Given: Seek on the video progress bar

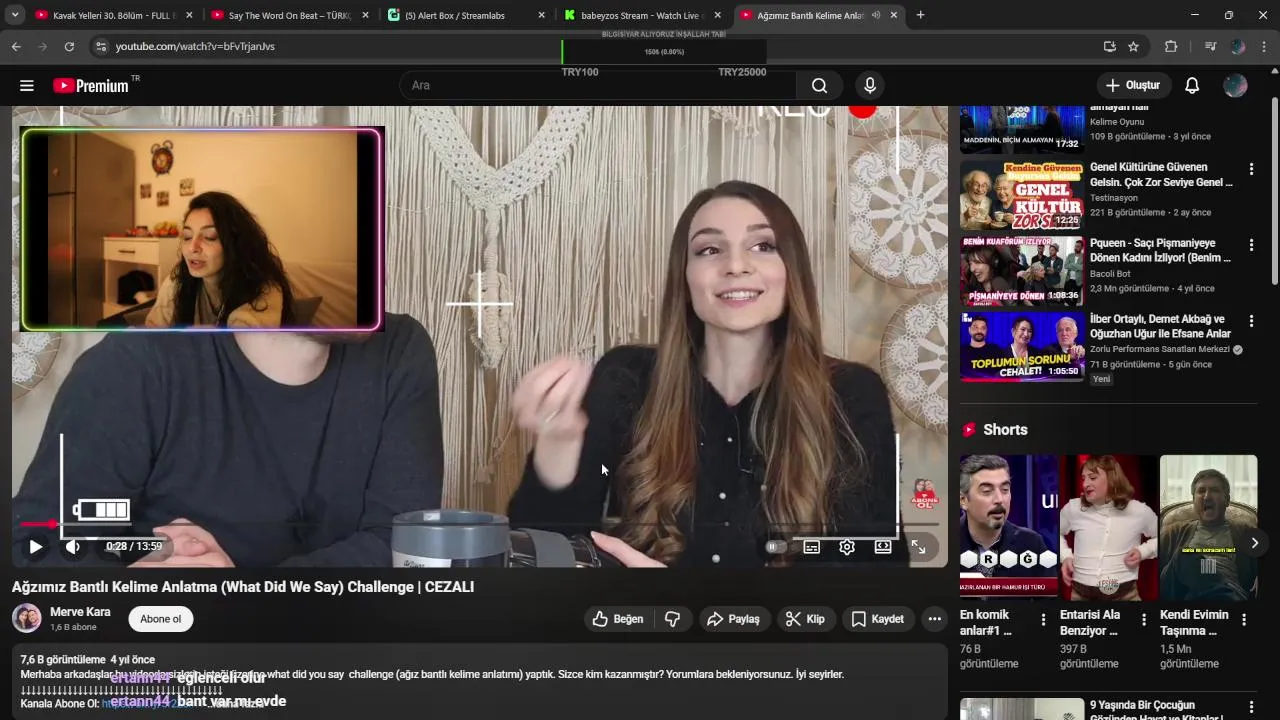Looking at the screenshot, I should point(479,524).
